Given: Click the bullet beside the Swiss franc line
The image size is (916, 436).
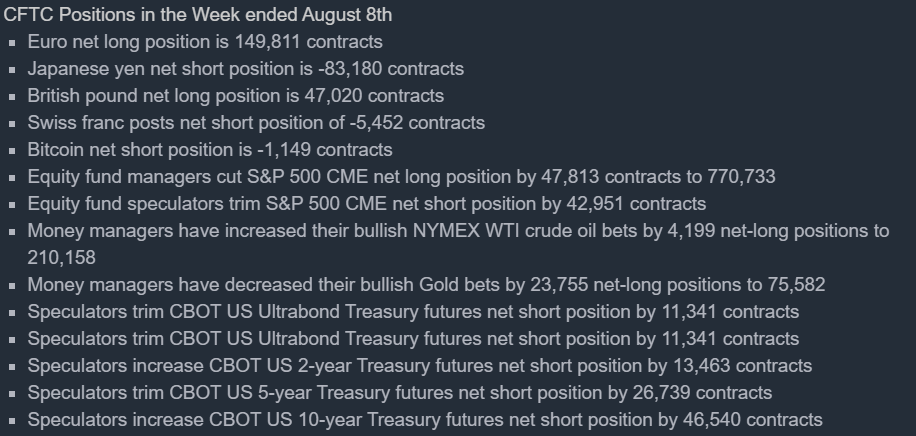Looking at the screenshot, I should 12,124.
